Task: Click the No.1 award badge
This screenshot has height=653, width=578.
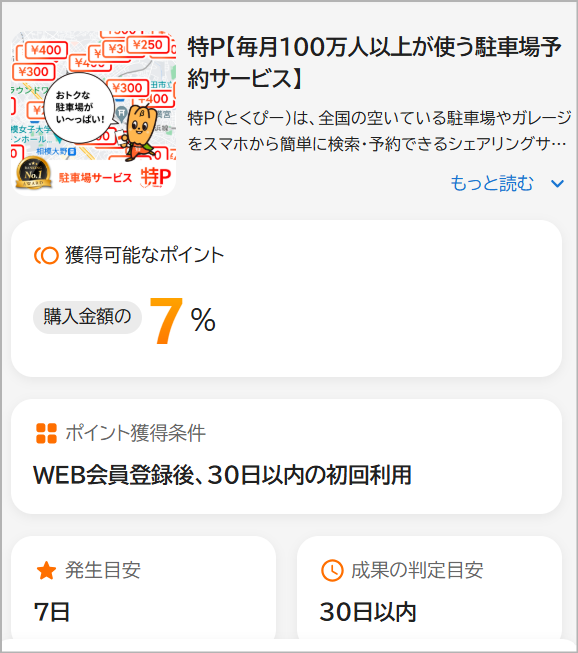Action: [x=33, y=173]
